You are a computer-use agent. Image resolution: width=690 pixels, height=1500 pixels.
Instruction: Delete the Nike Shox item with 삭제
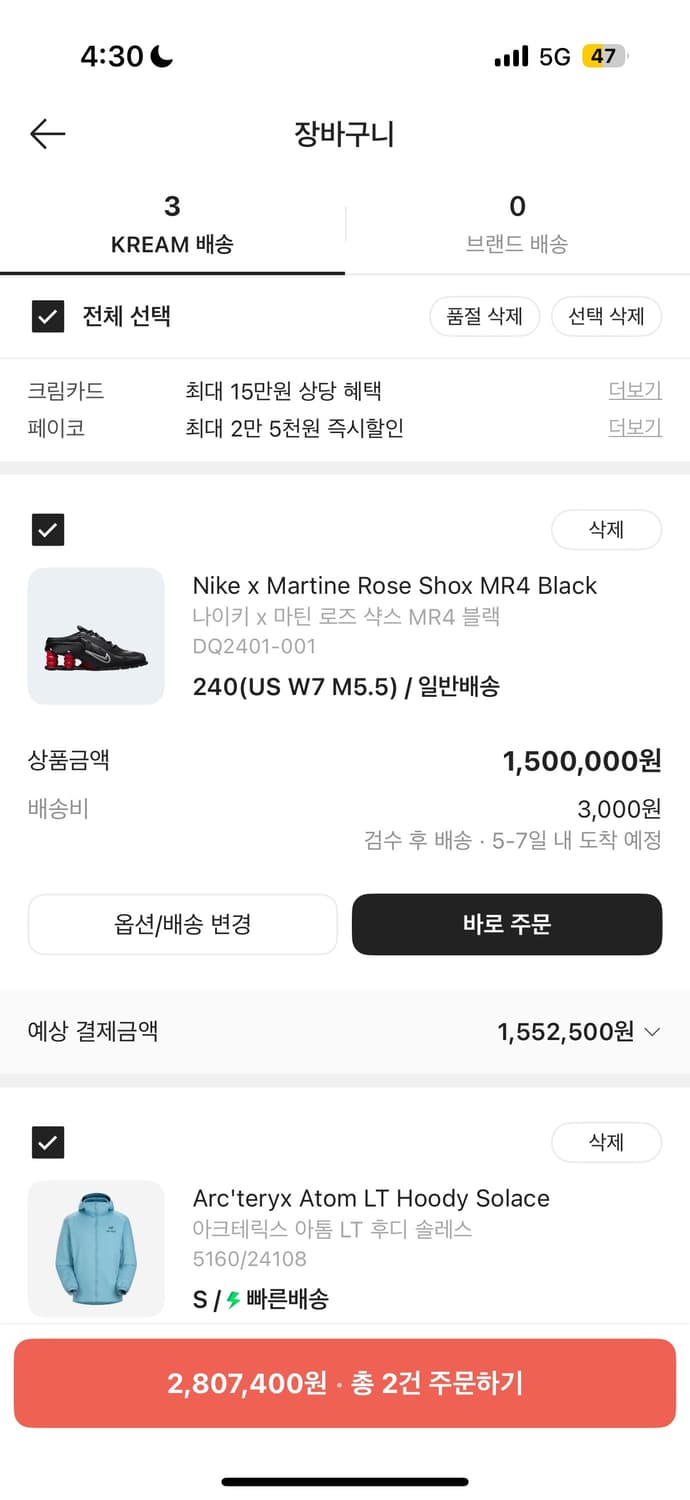[x=606, y=530]
